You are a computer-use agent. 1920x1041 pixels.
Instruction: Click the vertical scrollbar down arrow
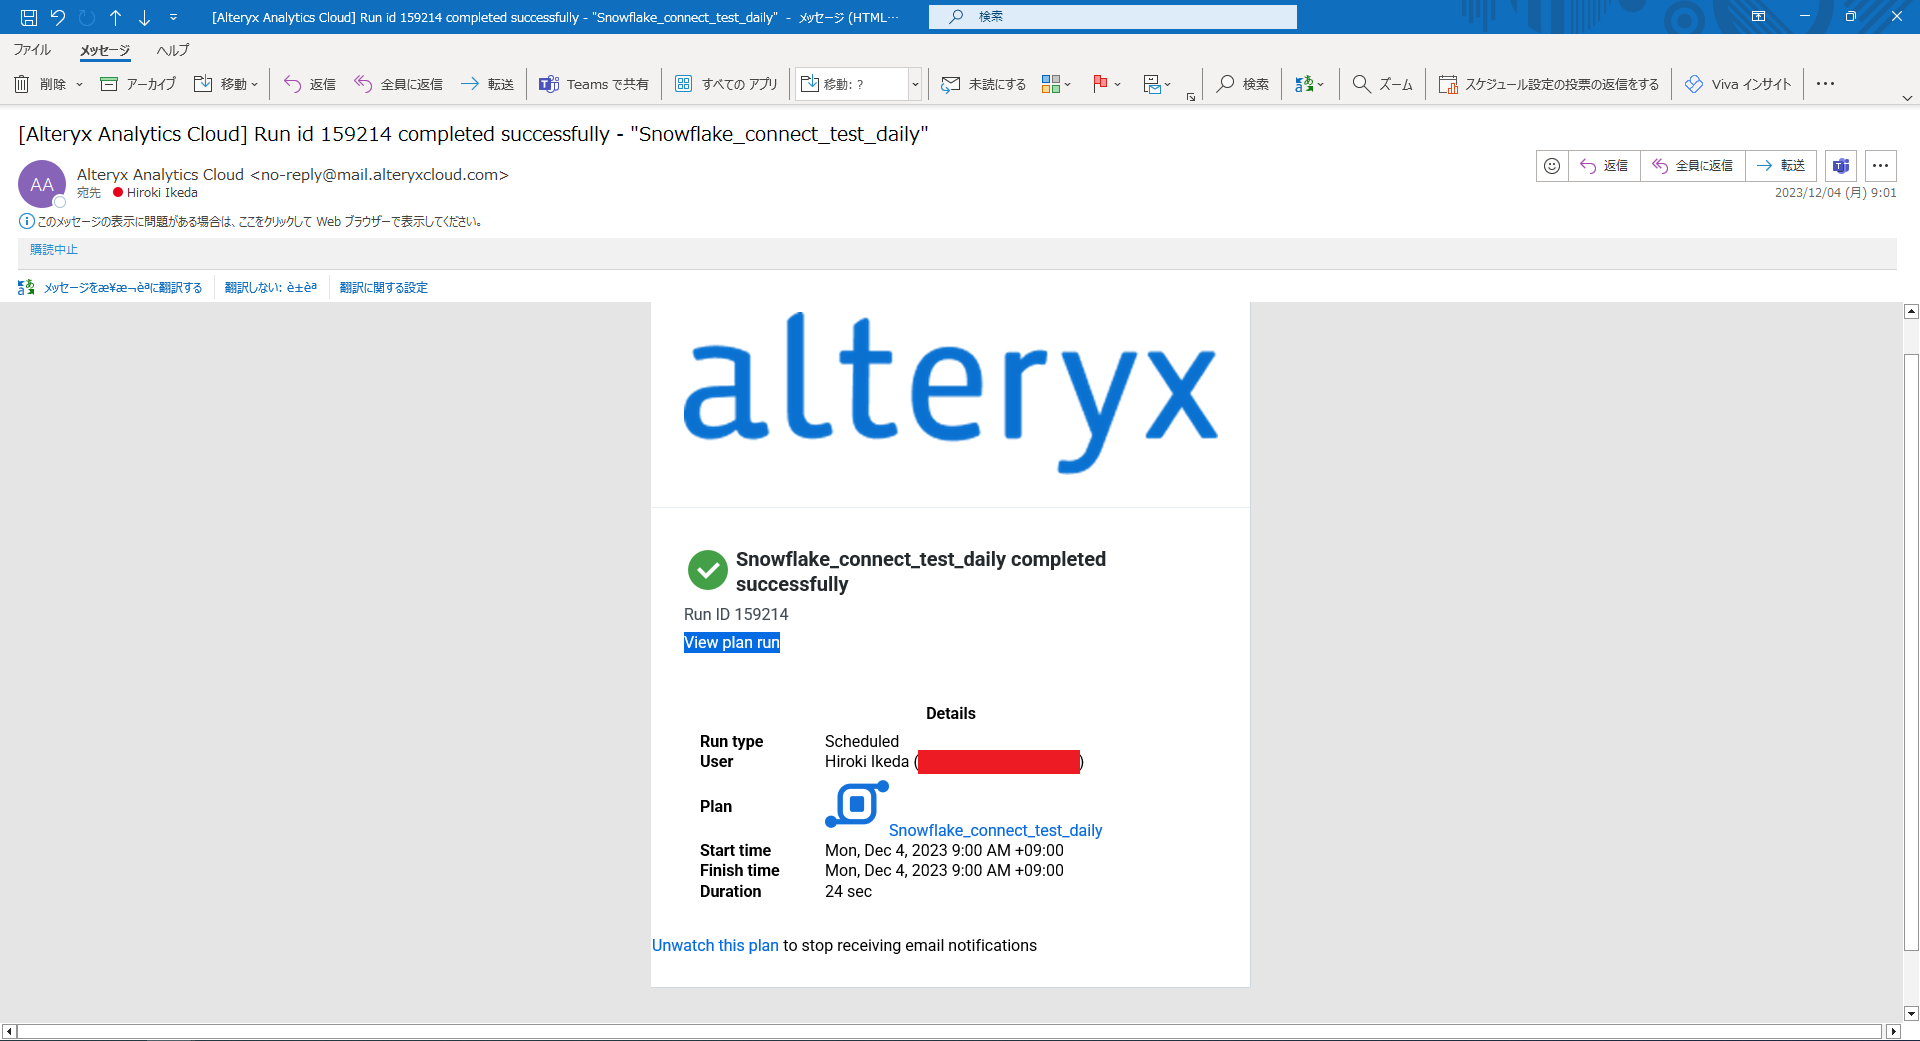[1911, 1013]
